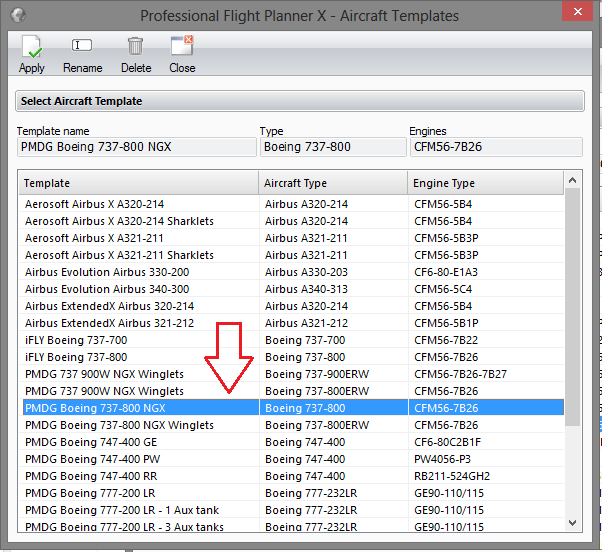Click the Engines field showing CFM56-7B26
This screenshot has width=602, height=552.
(x=496, y=147)
